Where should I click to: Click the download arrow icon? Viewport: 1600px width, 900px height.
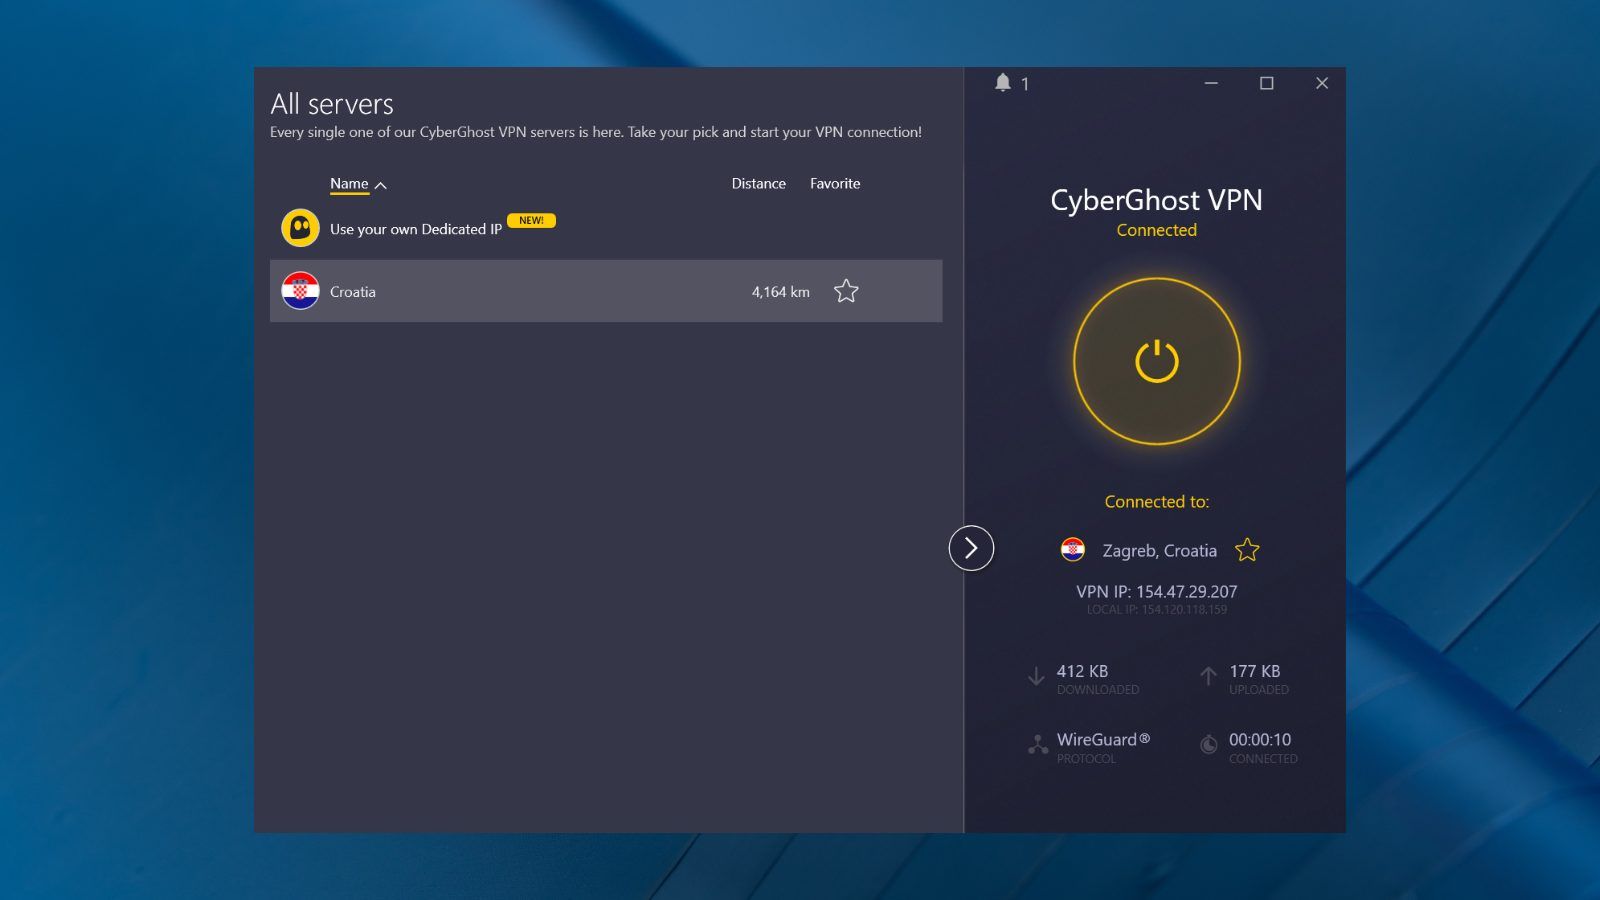tap(1036, 677)
